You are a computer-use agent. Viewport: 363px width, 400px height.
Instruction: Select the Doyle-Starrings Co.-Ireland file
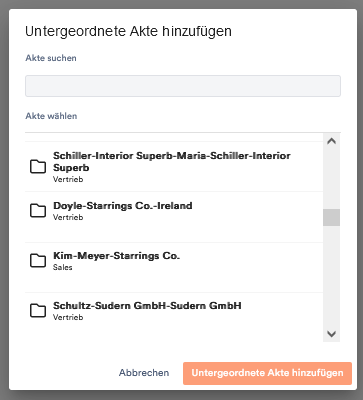[x=174, y=217]
